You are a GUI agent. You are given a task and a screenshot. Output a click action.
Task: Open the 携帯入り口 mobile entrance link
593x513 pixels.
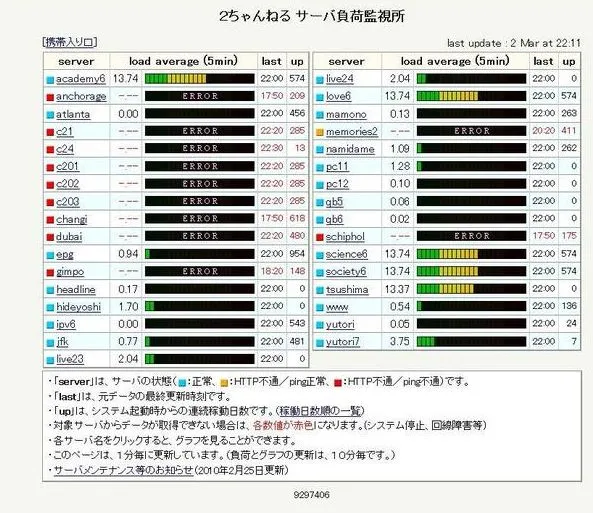point(70,42)
